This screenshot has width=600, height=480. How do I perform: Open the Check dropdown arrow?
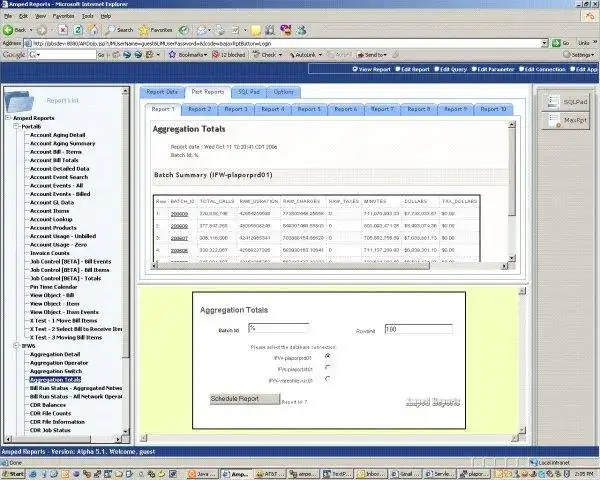pyautogui.click(x=280, y=55)
